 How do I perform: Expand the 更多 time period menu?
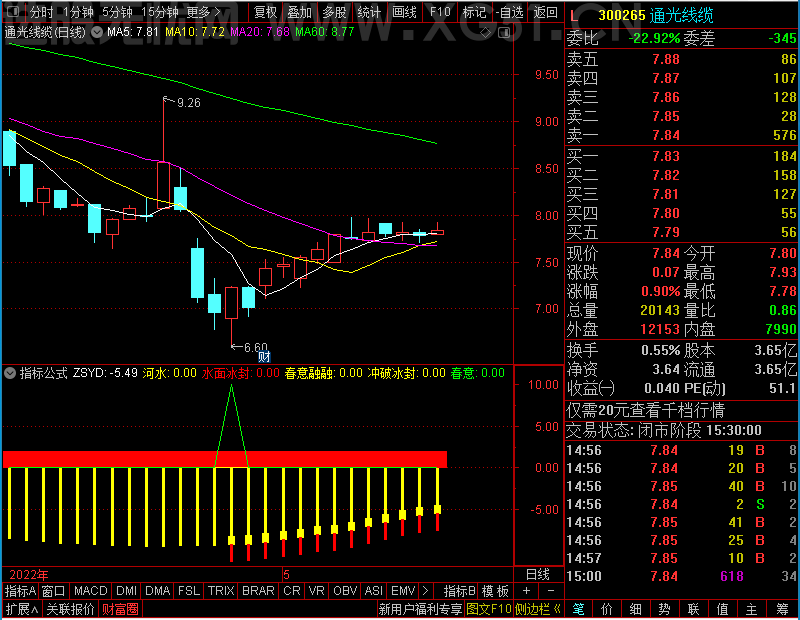(203, 12)
